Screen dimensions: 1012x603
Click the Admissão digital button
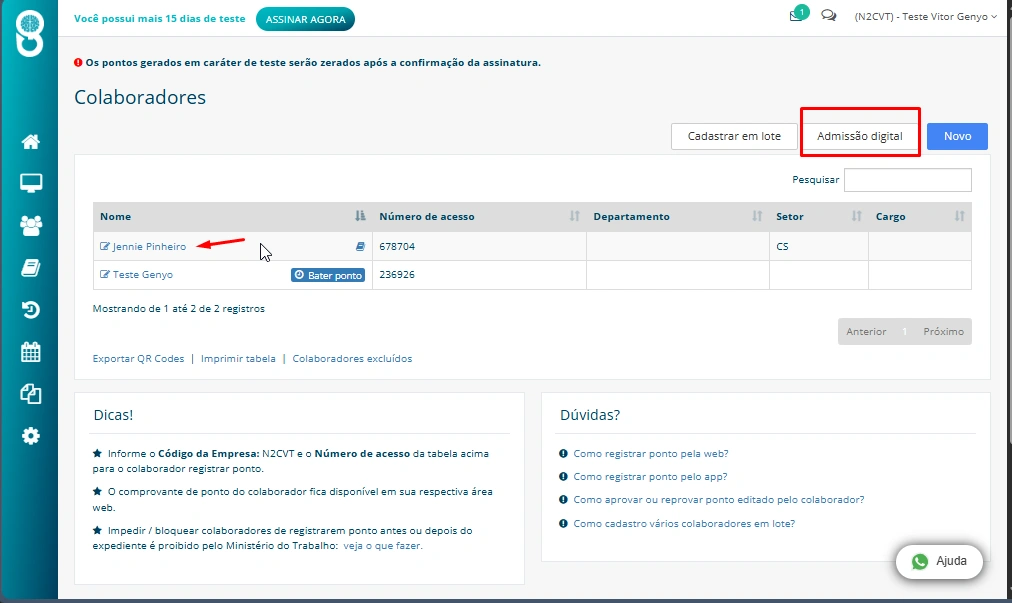tap(860, 136)
